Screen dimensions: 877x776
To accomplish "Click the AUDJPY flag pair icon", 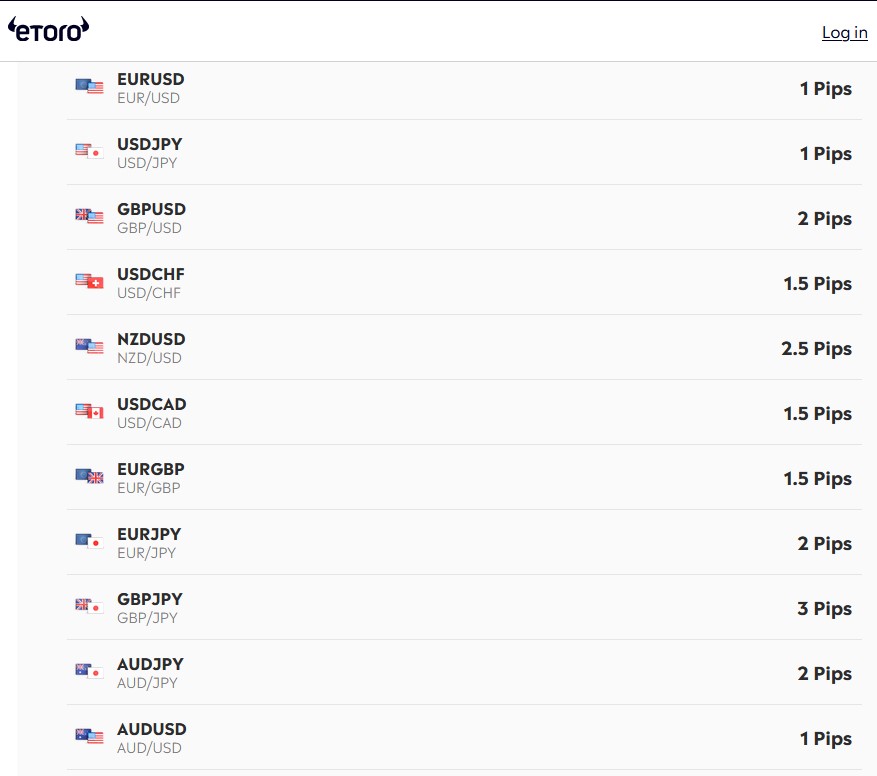I will click(x=89, y=671).
